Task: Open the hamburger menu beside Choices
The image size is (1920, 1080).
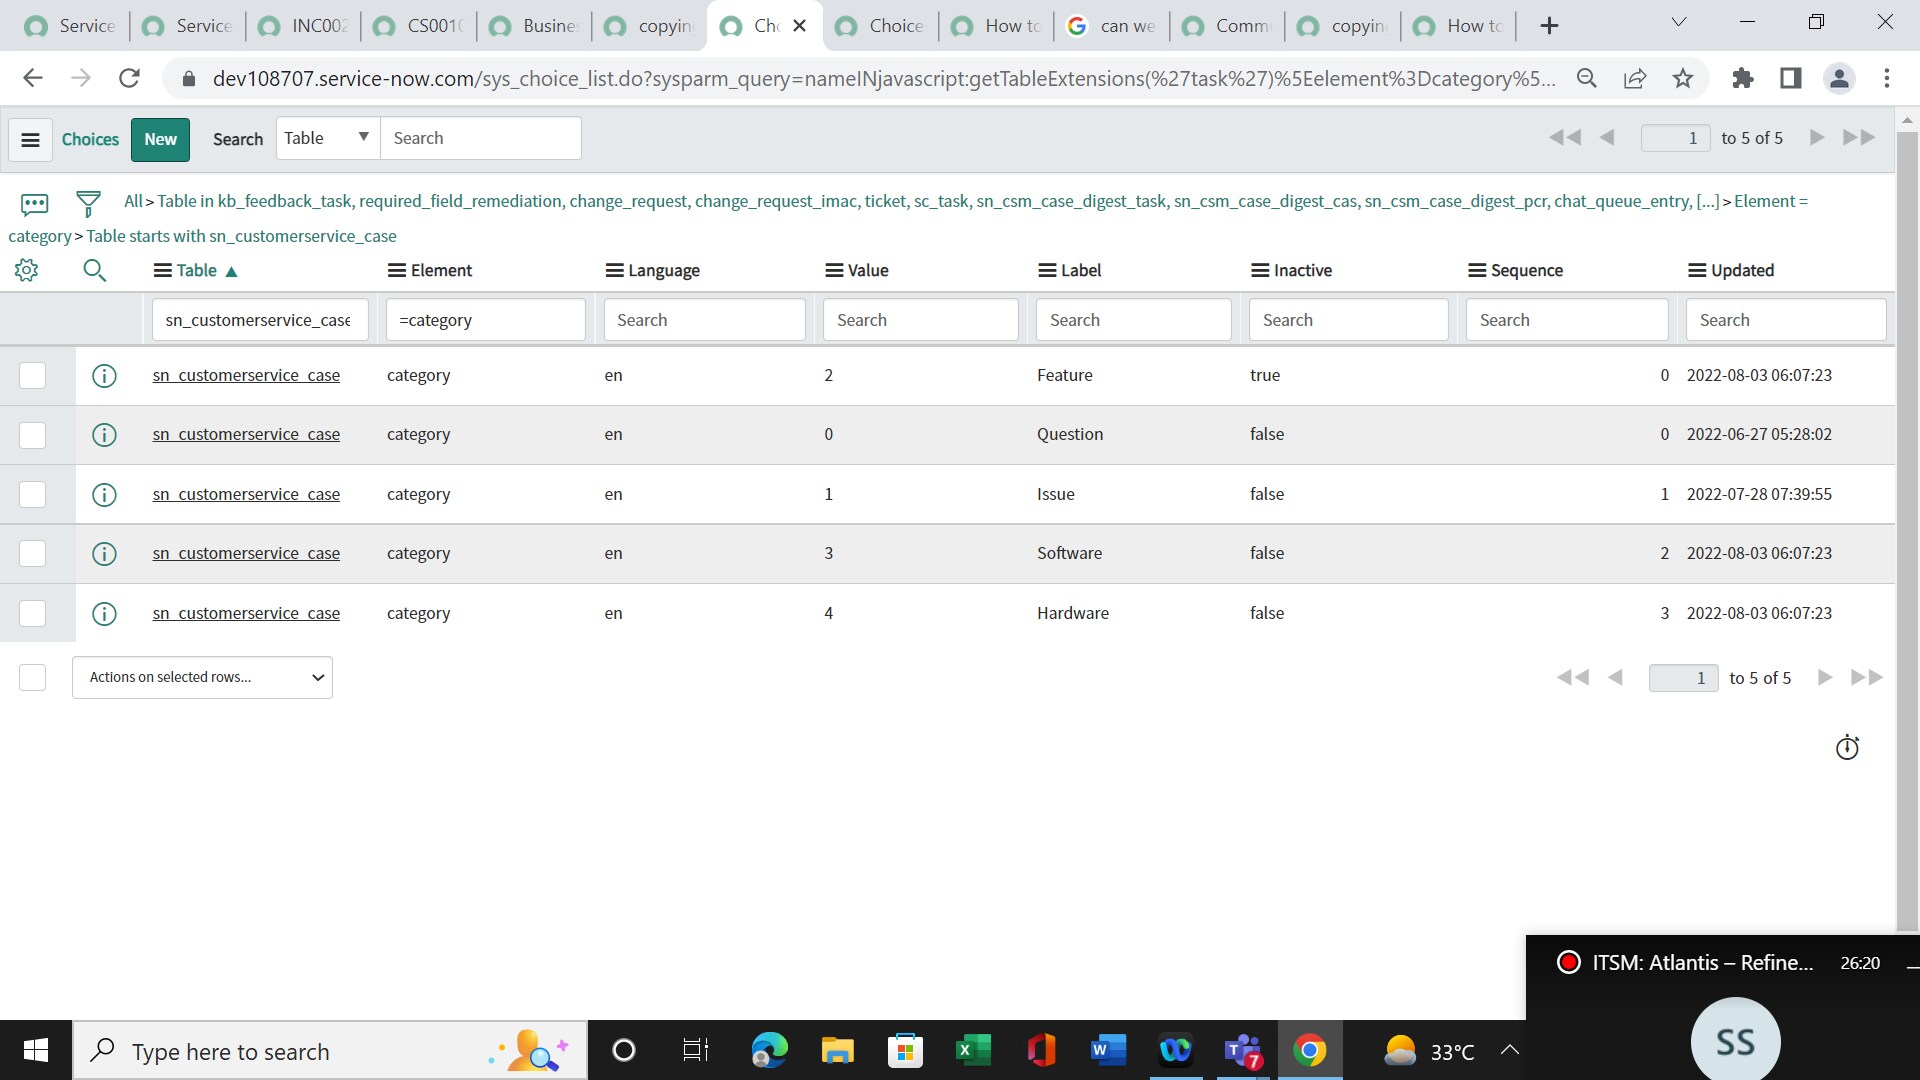Action: coord(30,139)
